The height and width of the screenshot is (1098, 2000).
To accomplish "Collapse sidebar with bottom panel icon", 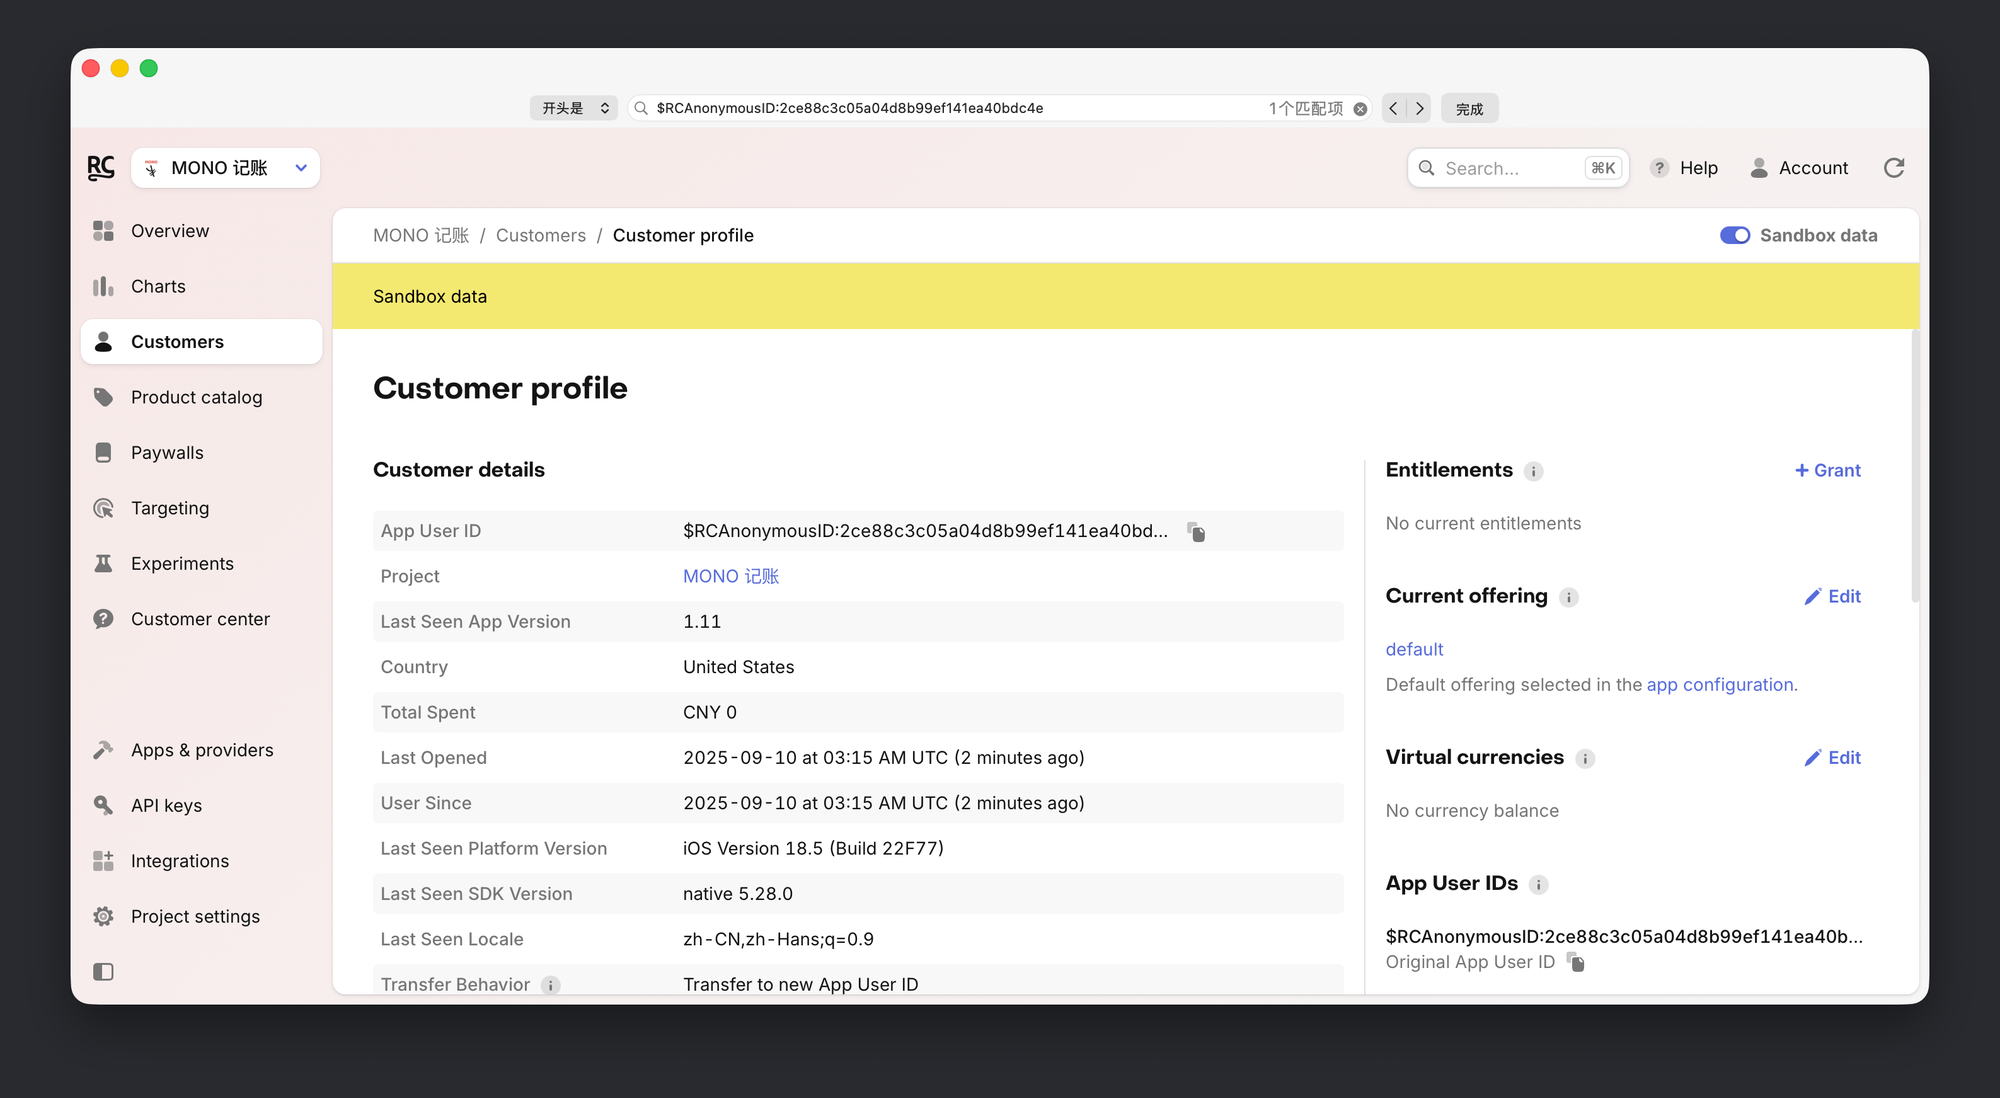I will coord(103,972).
